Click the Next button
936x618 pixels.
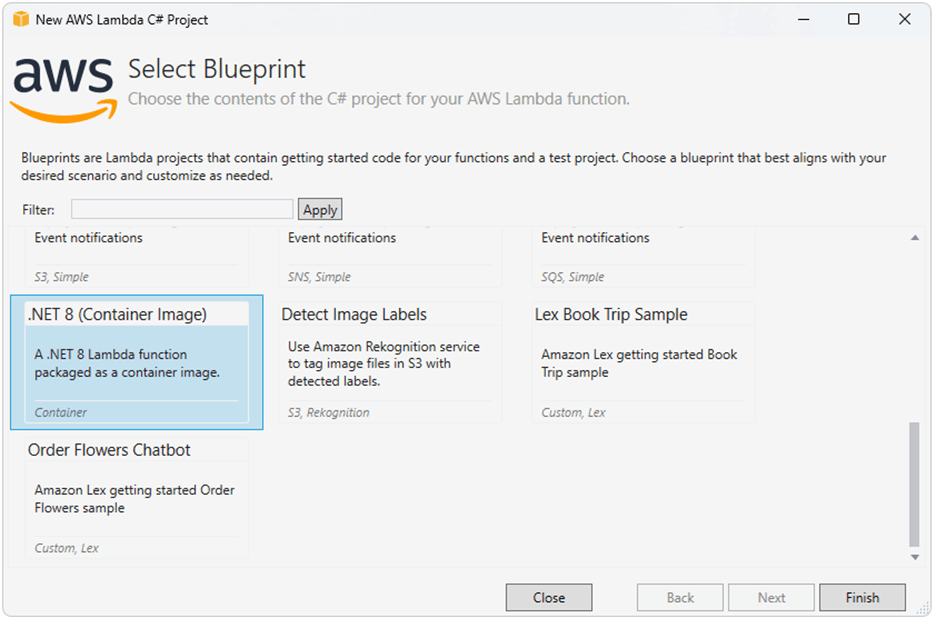771,597
